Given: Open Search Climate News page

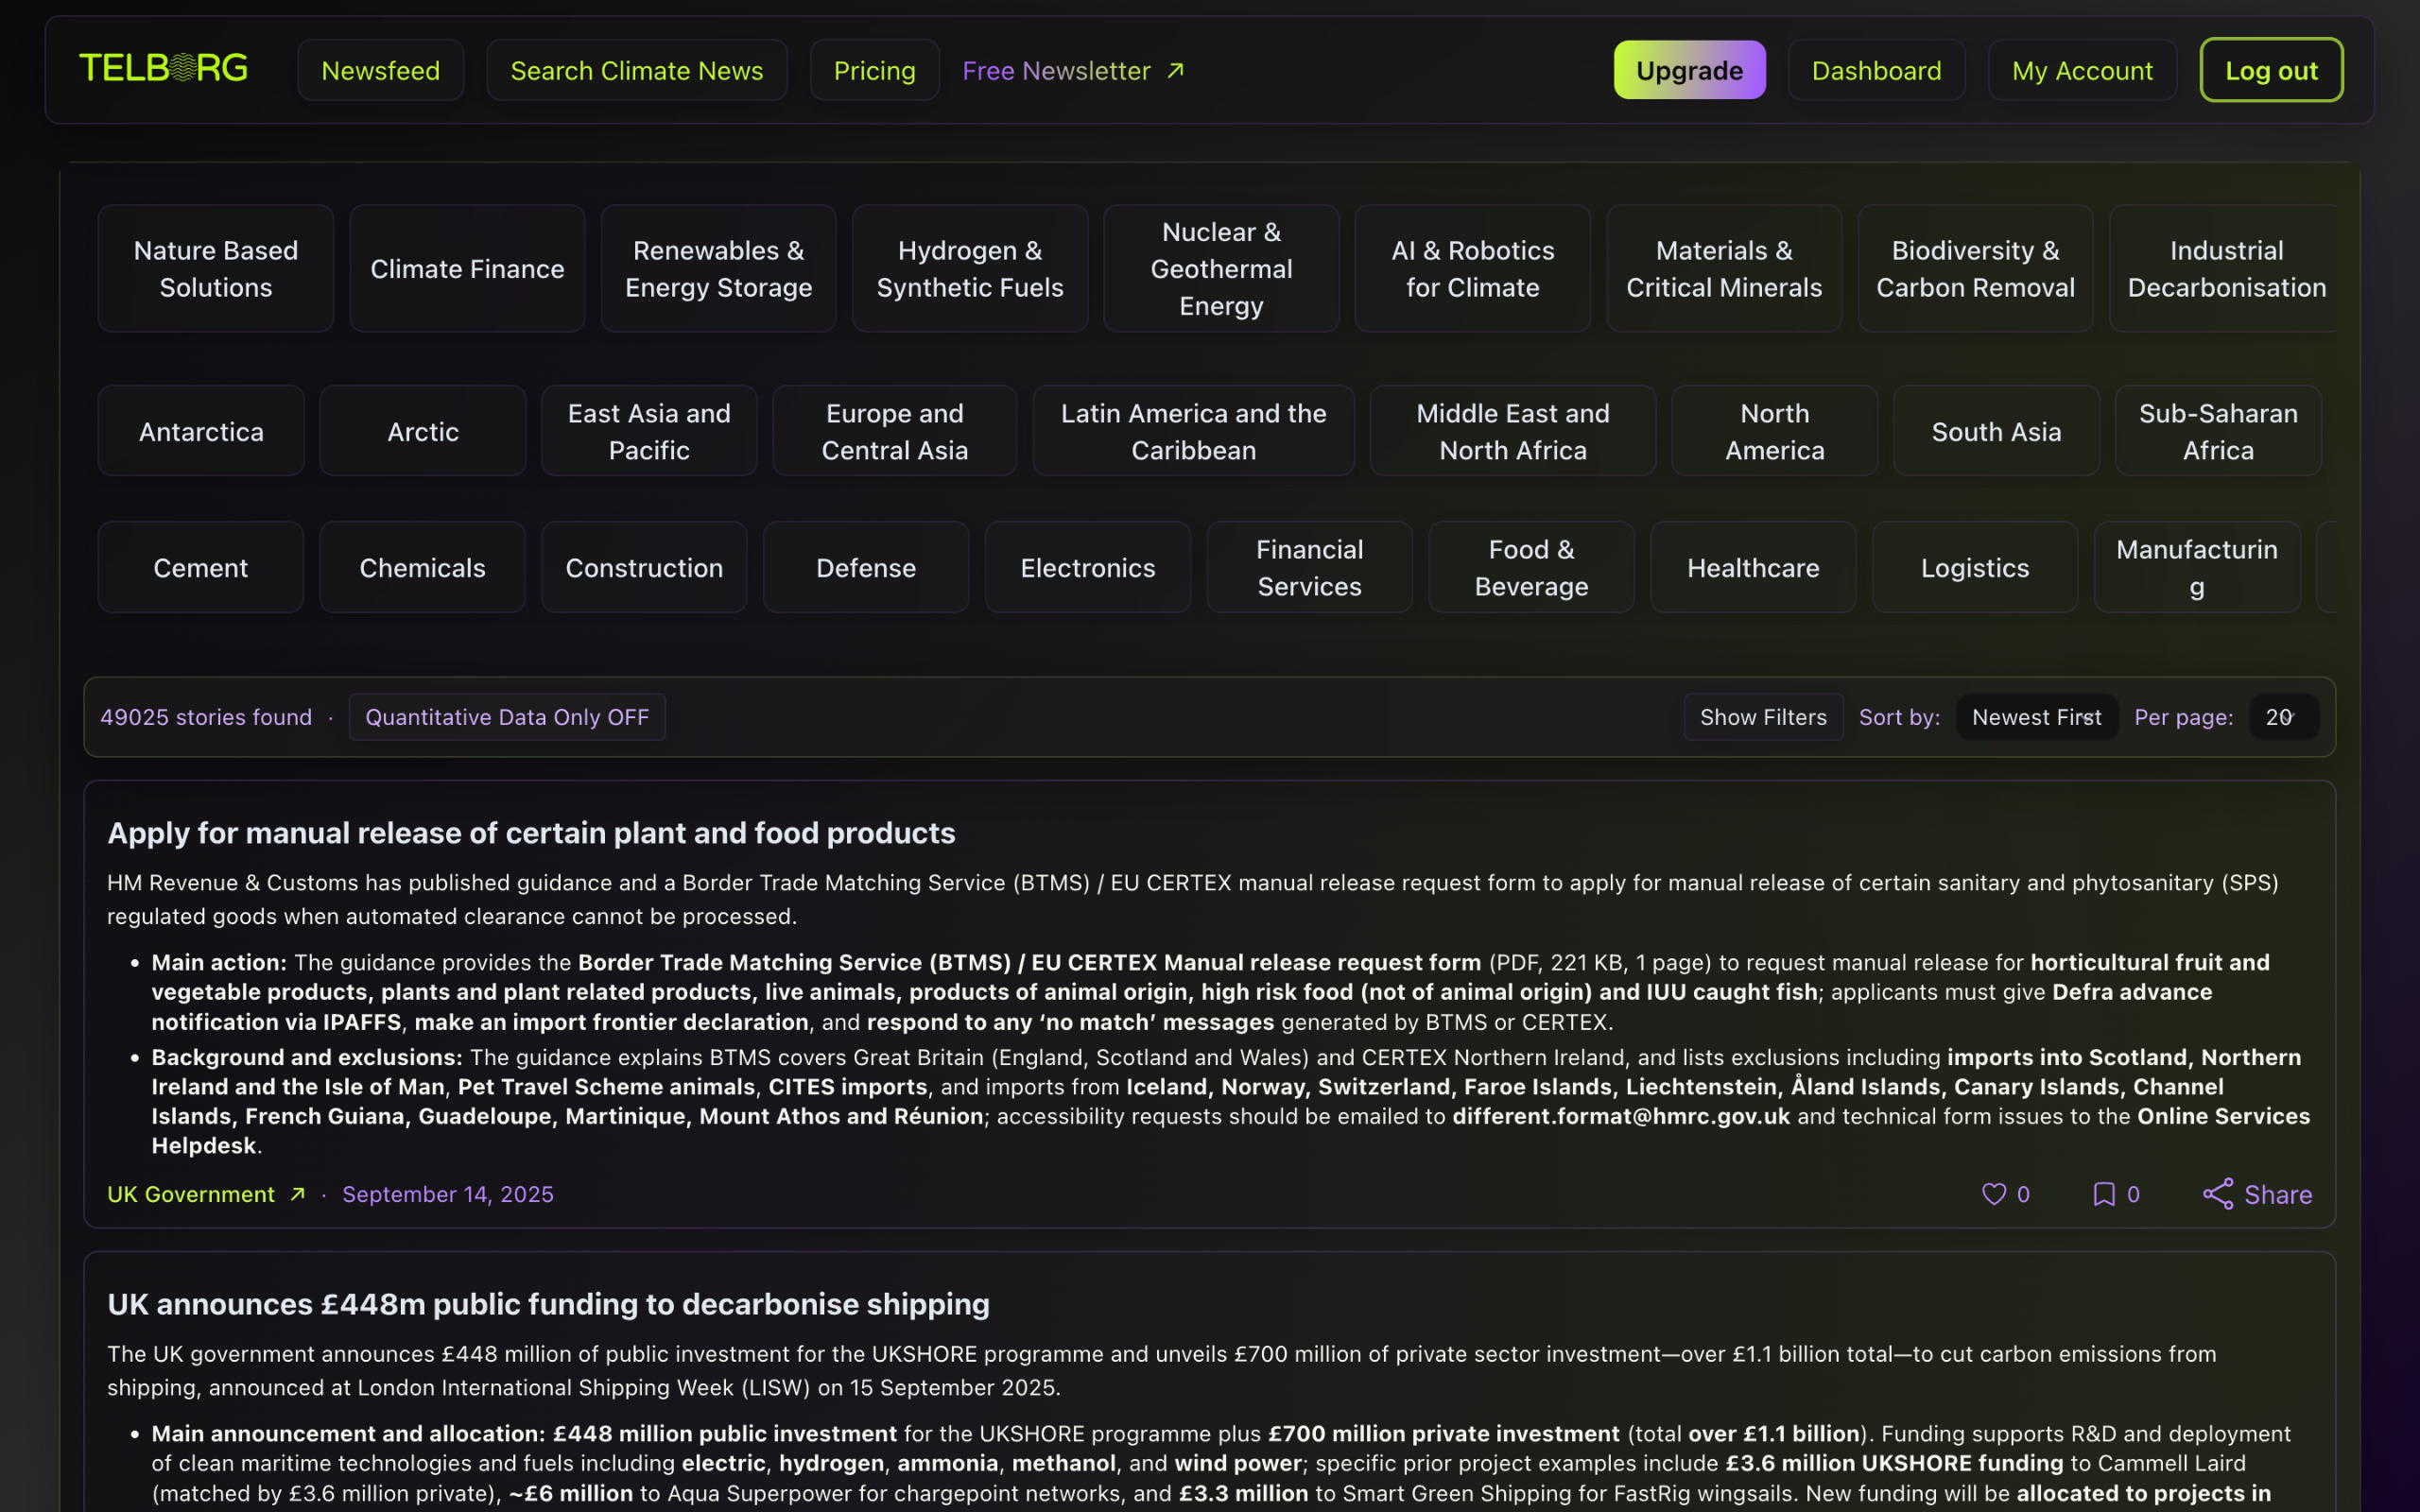Looking at the screenshot, I should tap(636, 70).
